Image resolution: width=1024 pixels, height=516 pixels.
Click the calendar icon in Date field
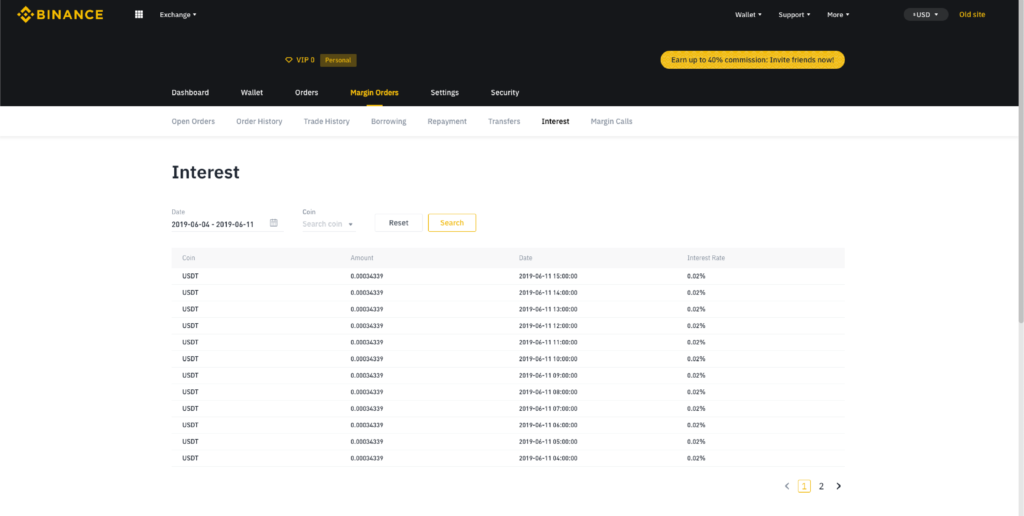pos(274,223)
